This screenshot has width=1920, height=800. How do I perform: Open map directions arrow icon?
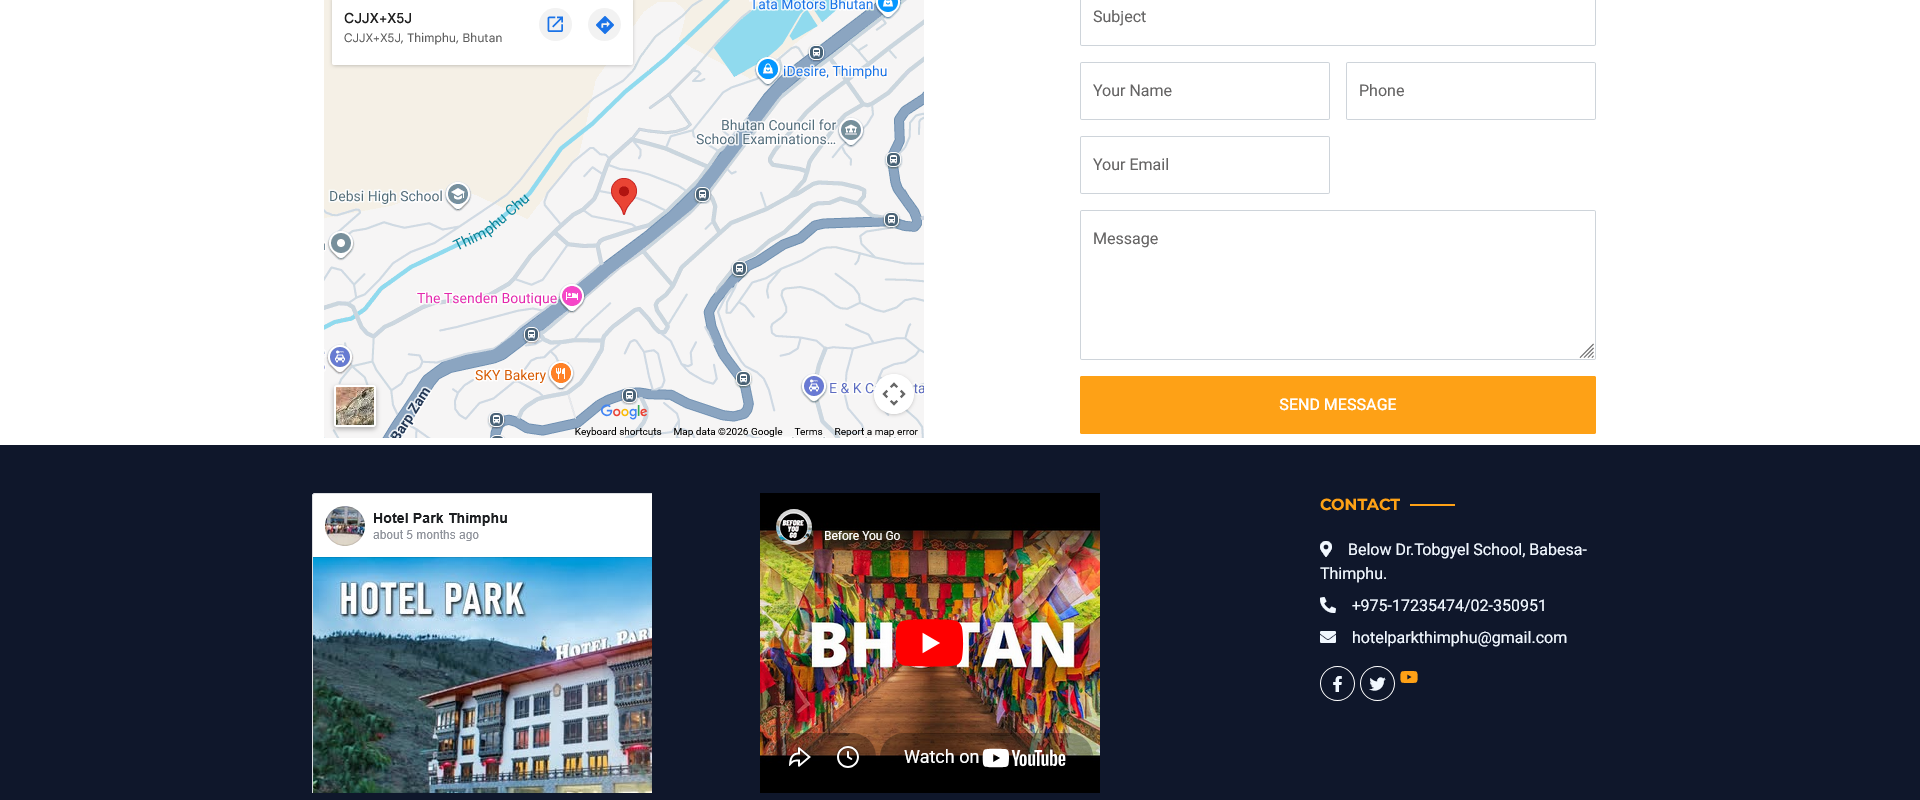coord(604,25)
